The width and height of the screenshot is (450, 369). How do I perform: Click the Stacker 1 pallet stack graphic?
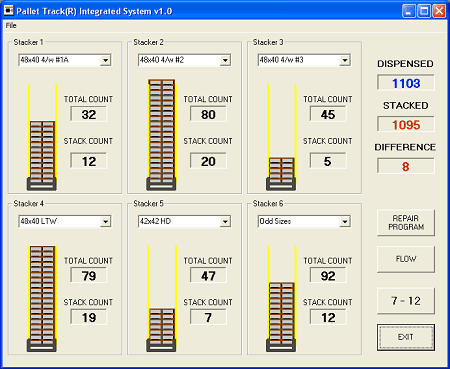(x=42, y=152)
